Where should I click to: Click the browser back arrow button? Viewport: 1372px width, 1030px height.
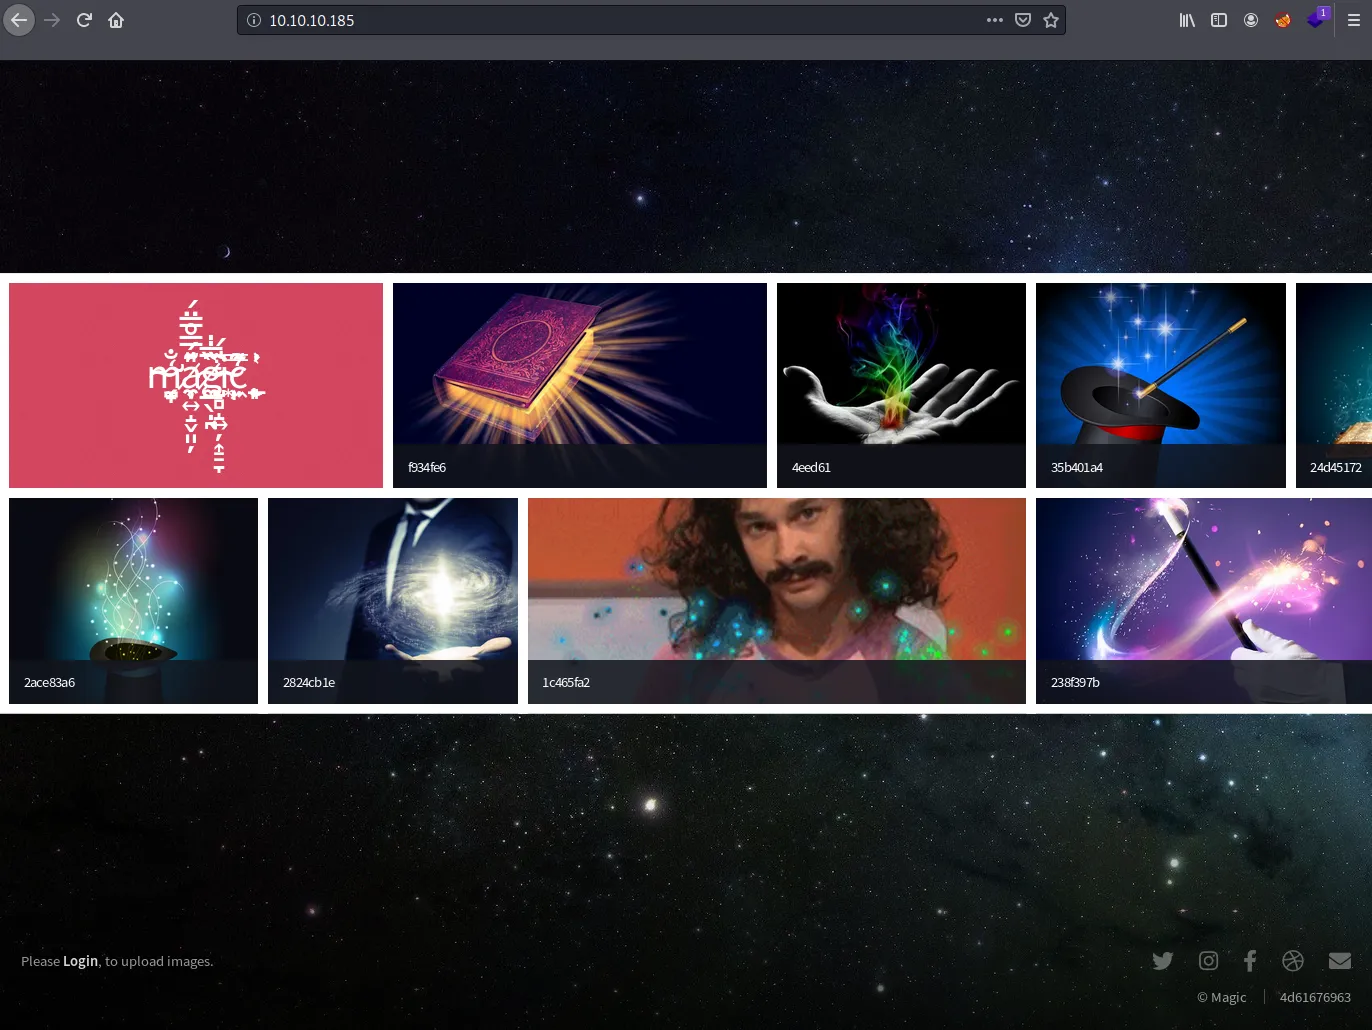(19, 20)
